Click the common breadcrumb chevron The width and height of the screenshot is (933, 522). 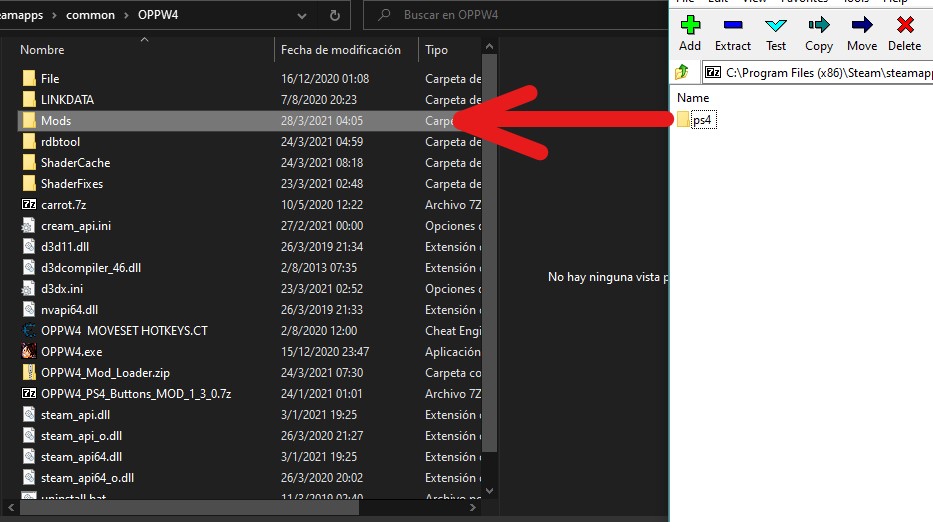[127, 15]
